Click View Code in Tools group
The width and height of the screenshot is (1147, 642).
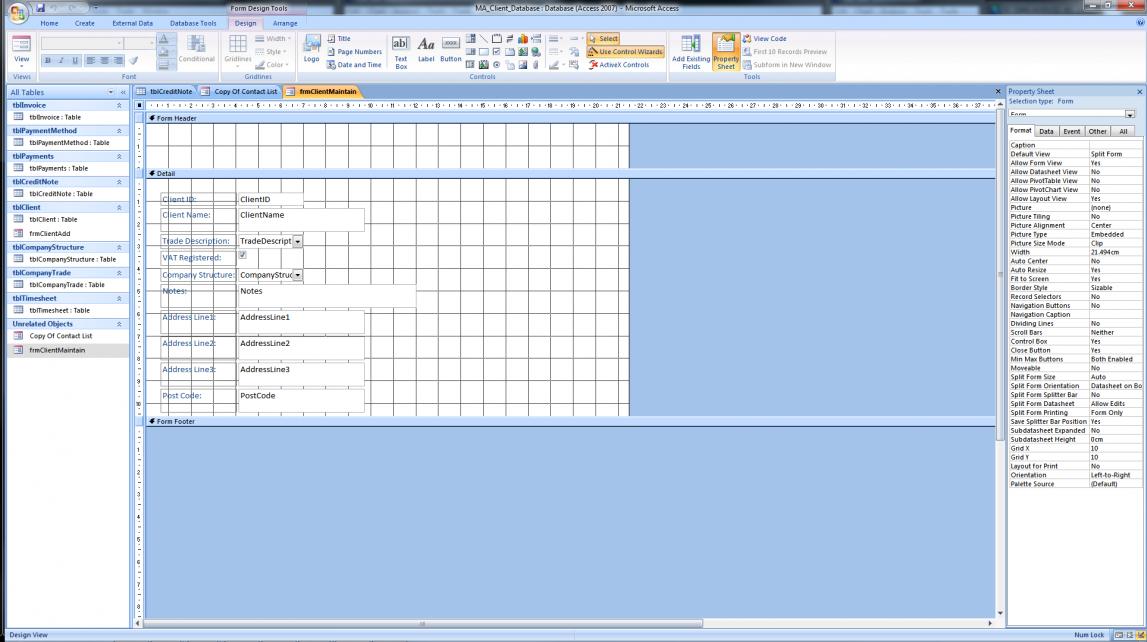764,39
